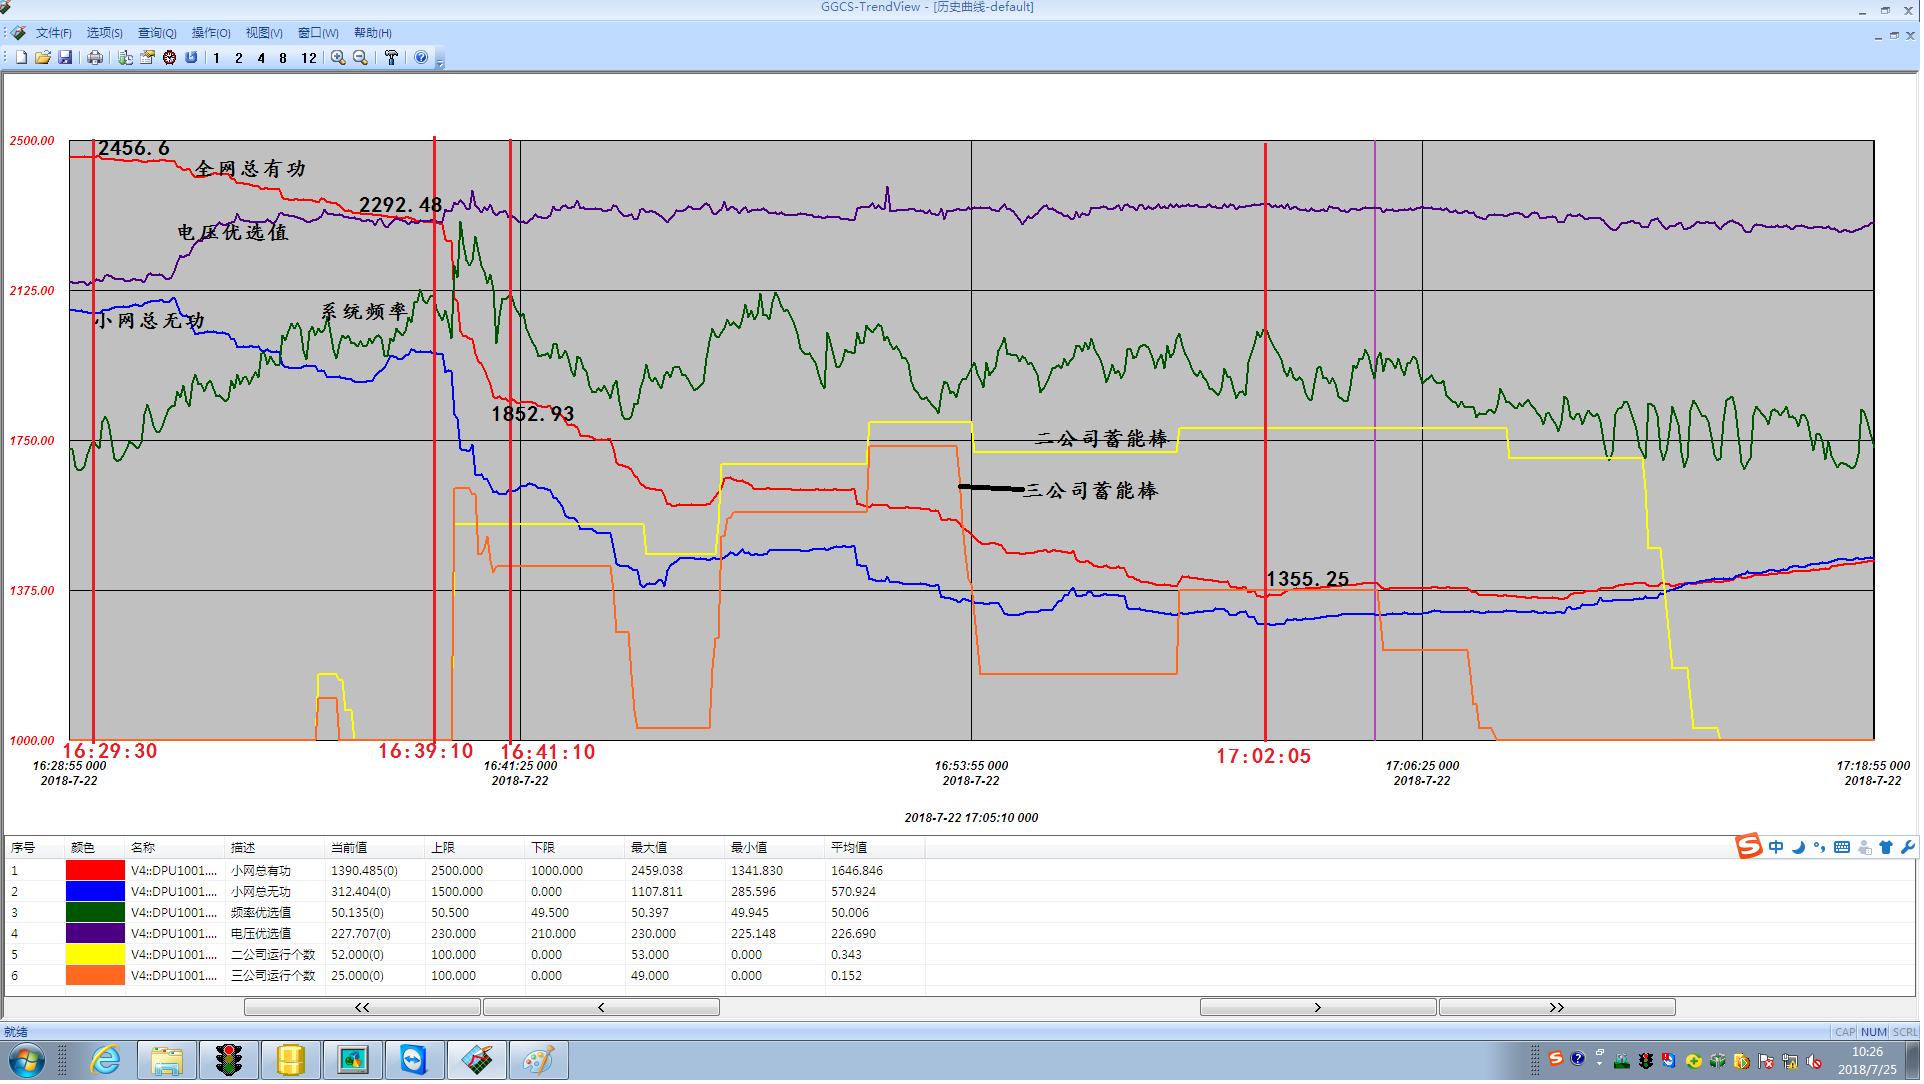
Task: Click the blue refresh icon in toolbar
Action: point(191,58)
